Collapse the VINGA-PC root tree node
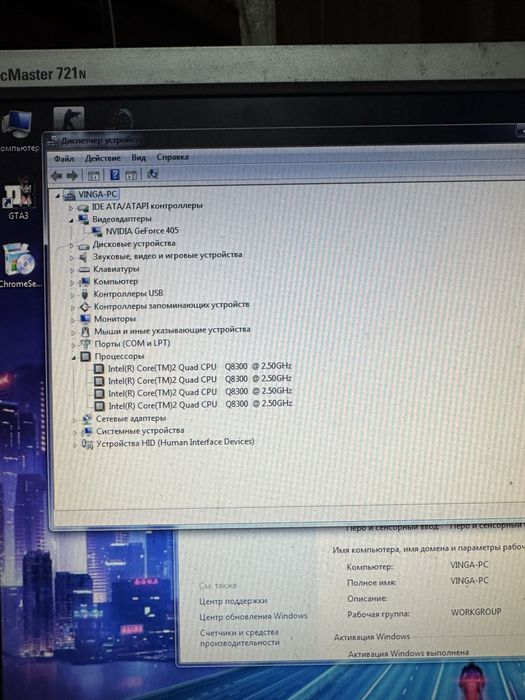The width and height of the screenshot is (525, 700). pos(58,196)
